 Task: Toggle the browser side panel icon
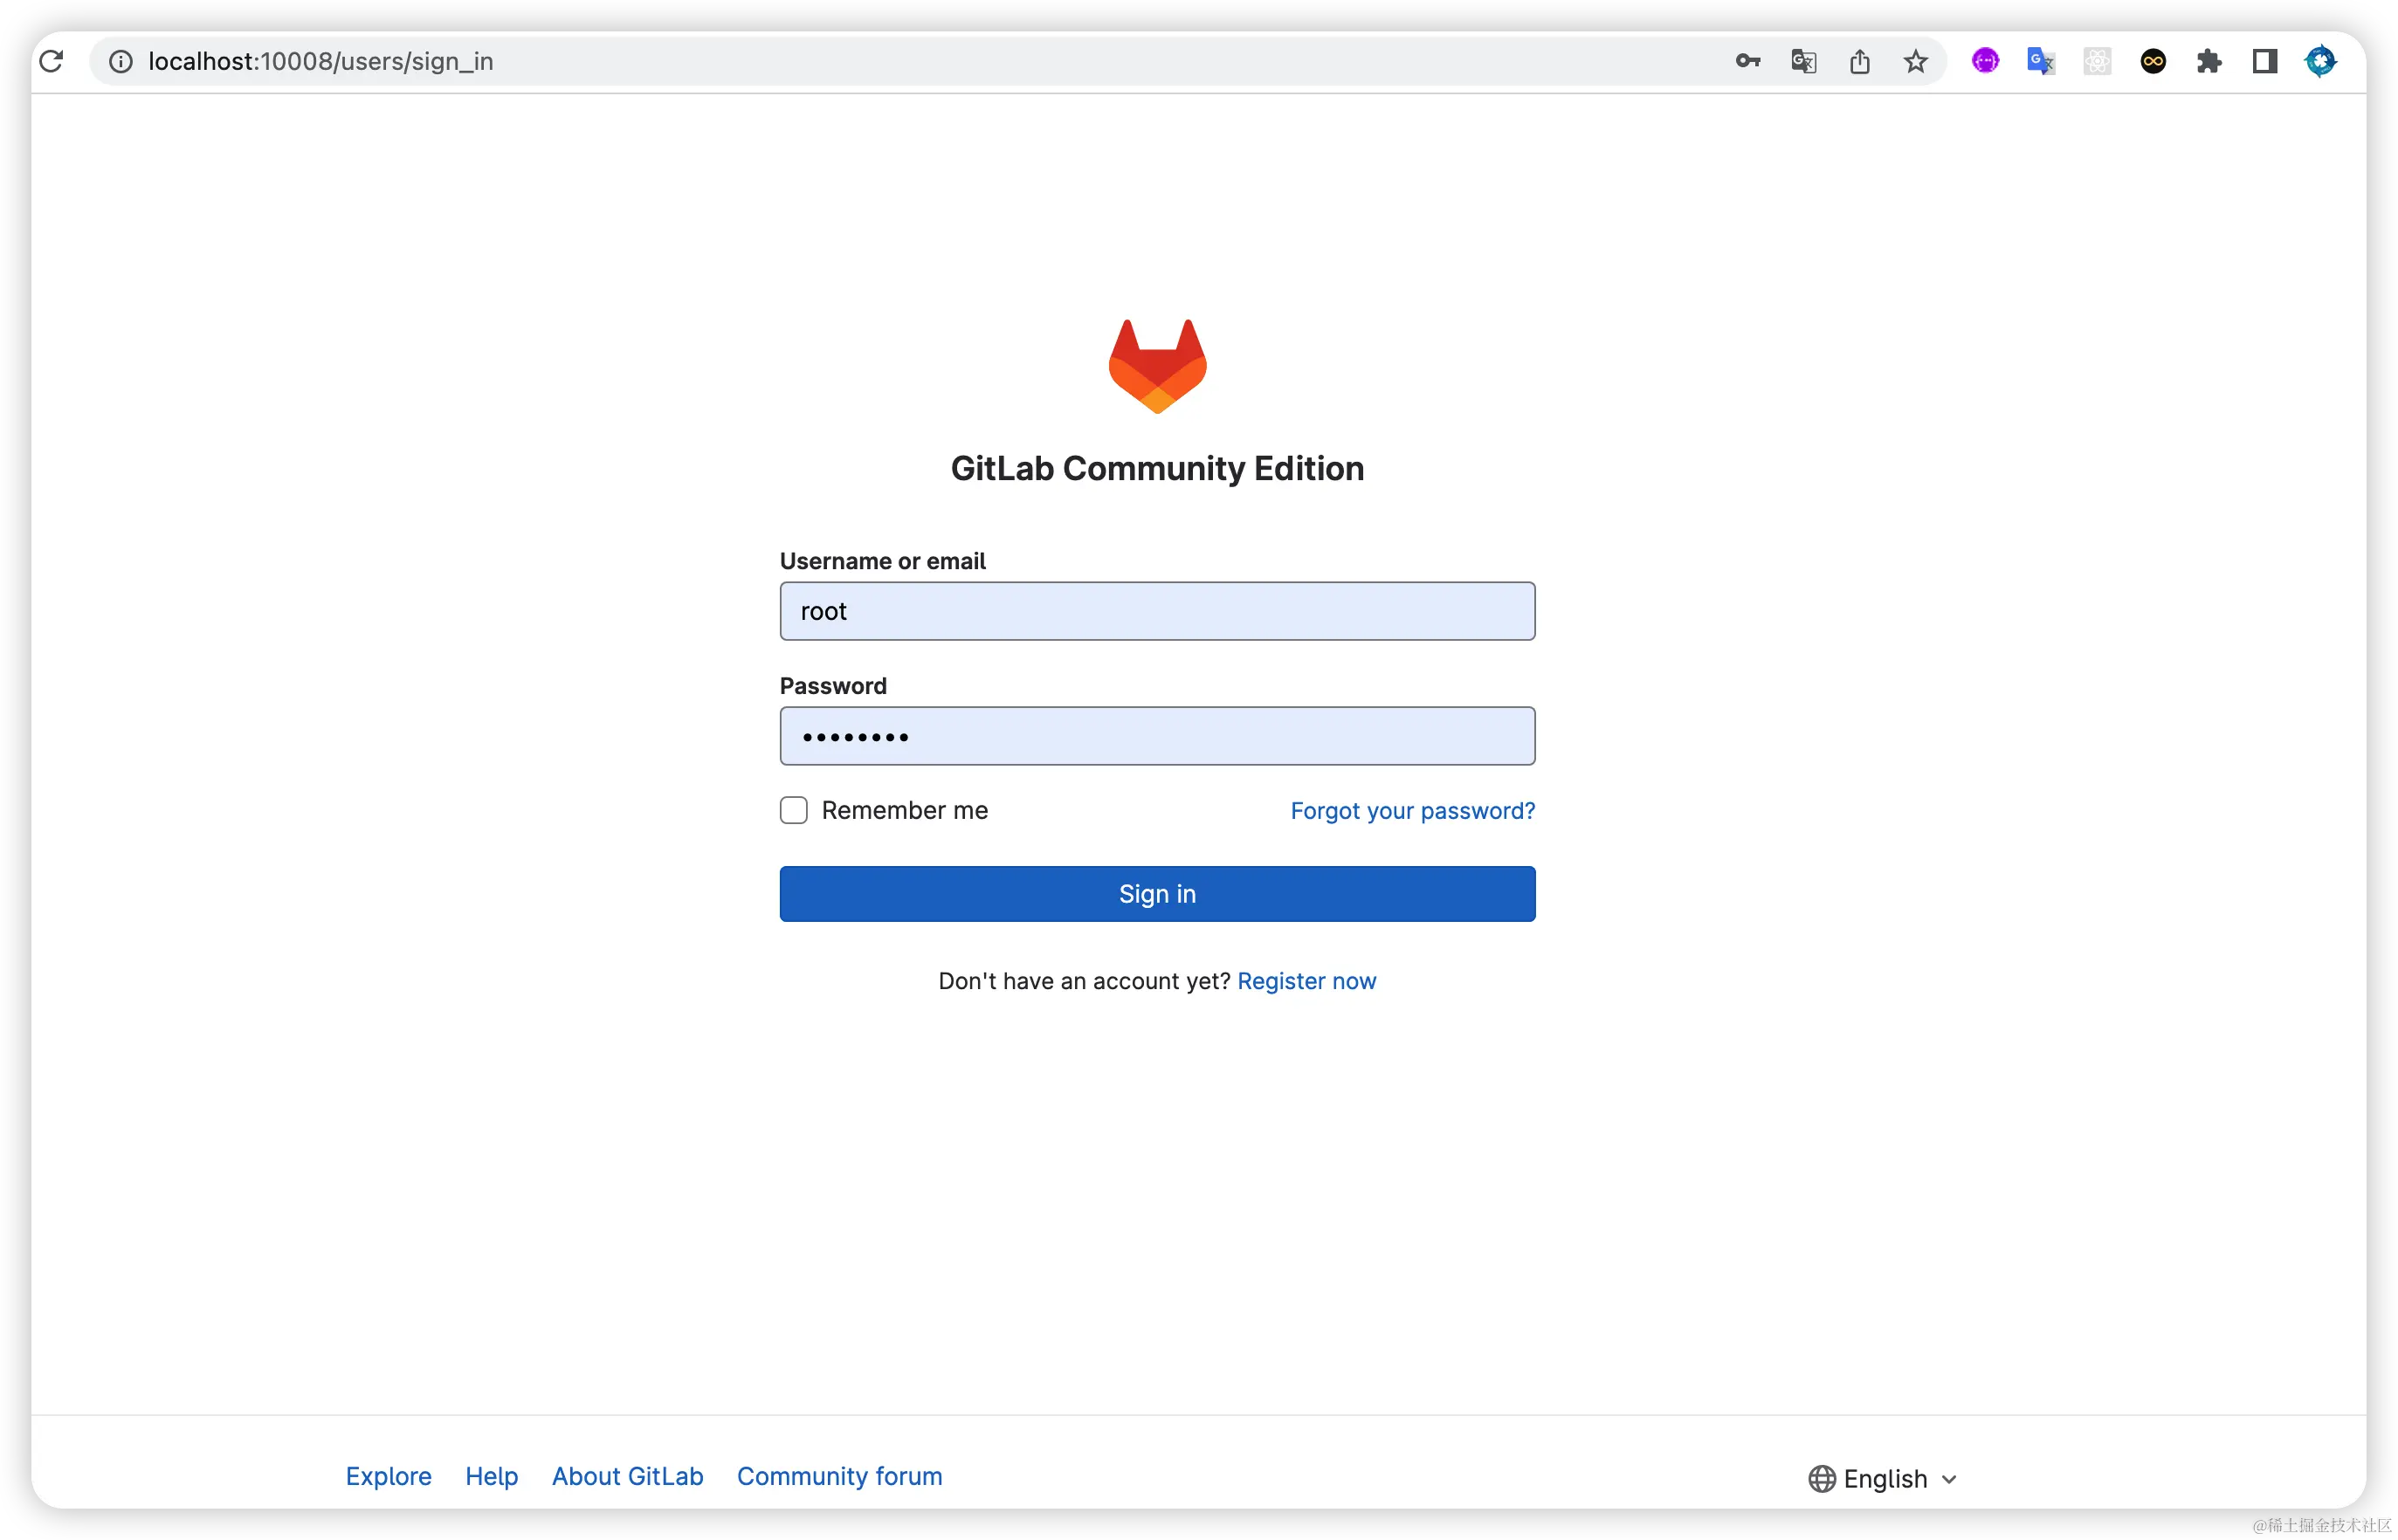[x=2265, y=61]
